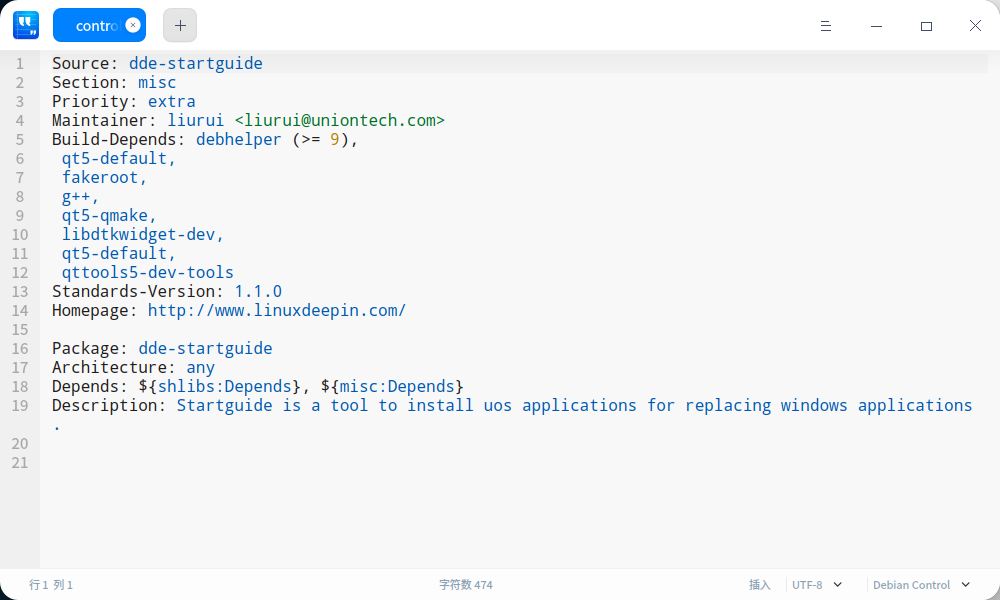Viewport: 1000px width, 600px height.
Task: Open the hamburger main menu
Action: click(x=826, y=26)
